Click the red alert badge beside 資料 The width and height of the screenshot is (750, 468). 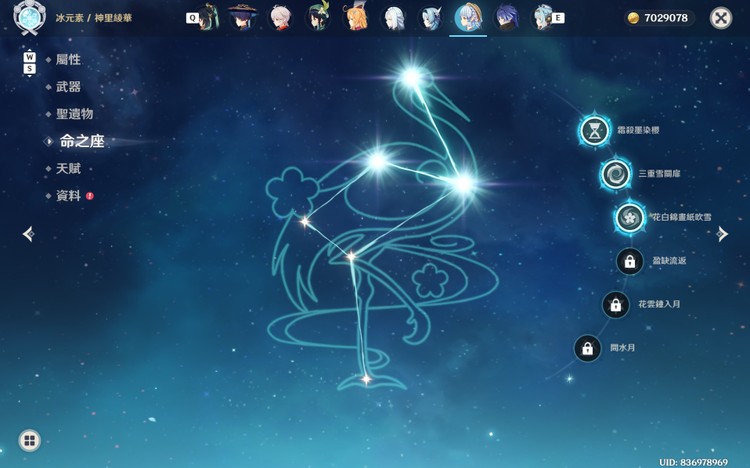tap(89, 196)
